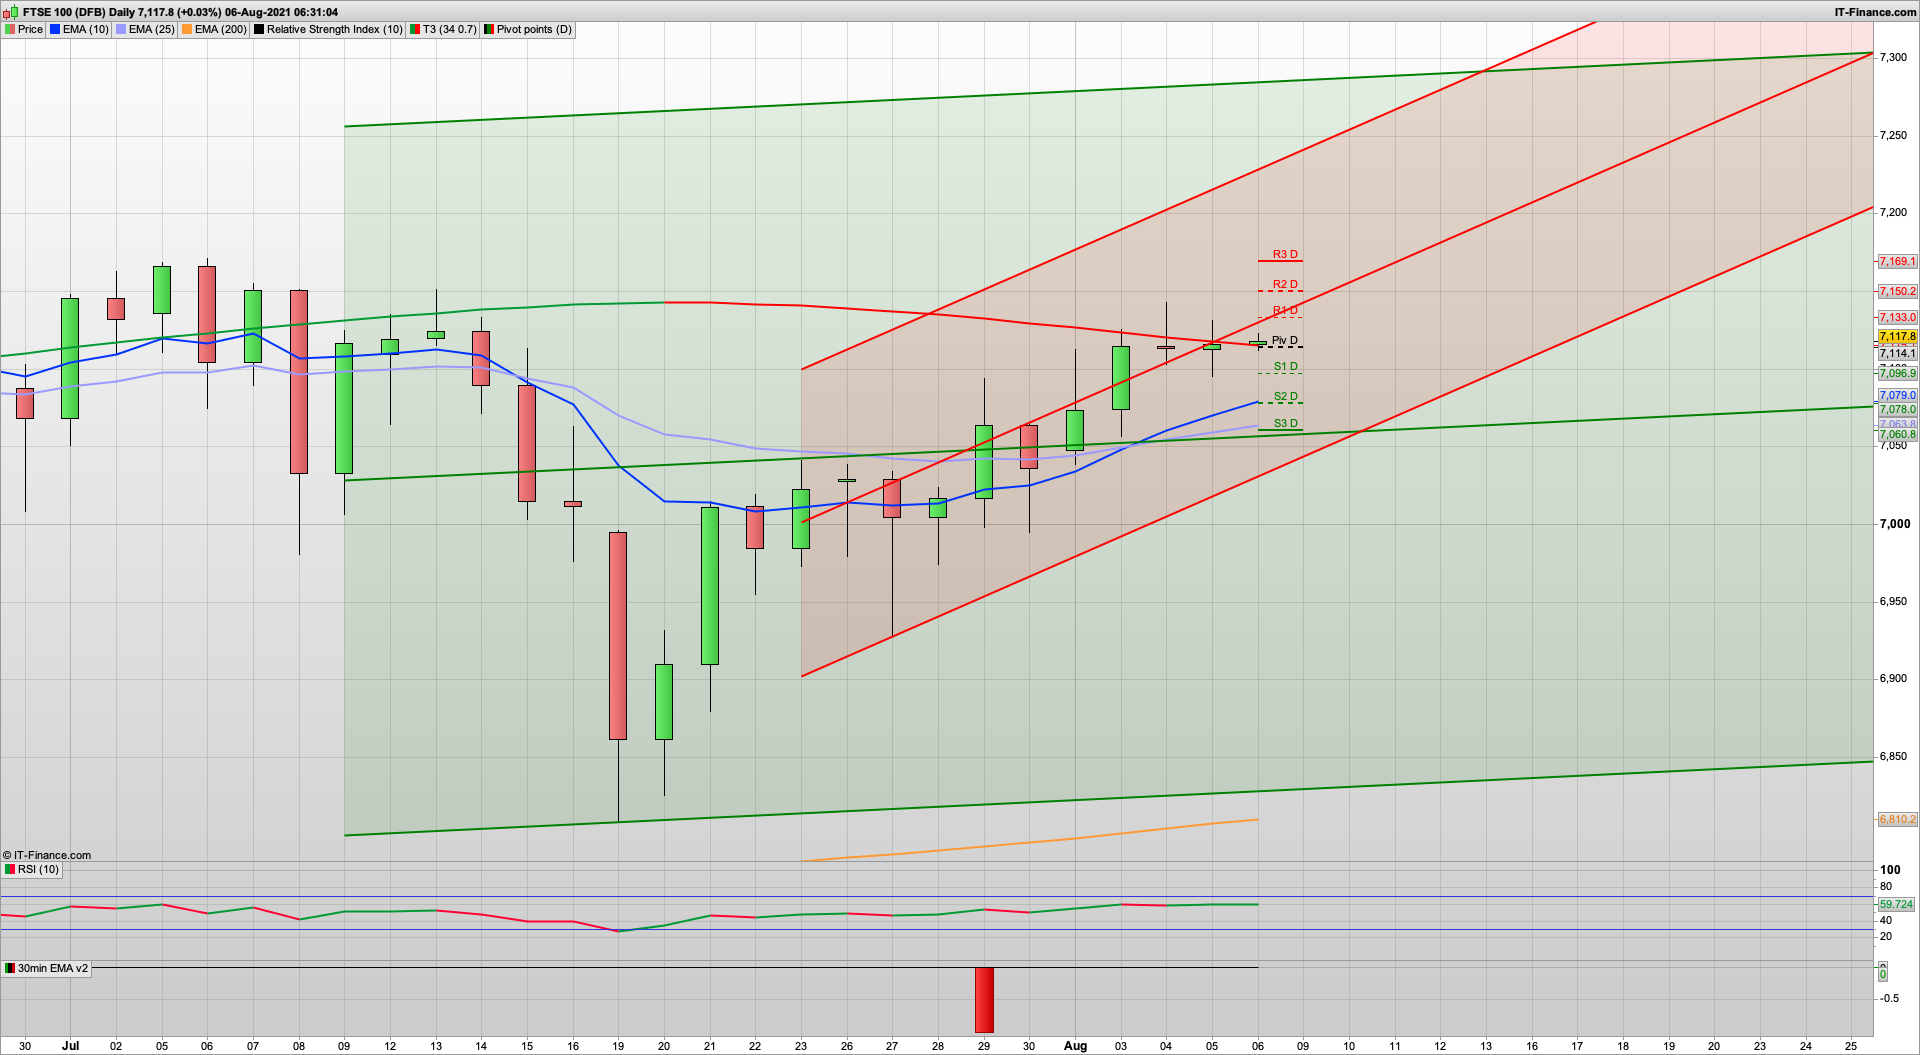1920x1055 pixels.
Task: Click the red-green T3 (34 0.7) icon
Action: [x=412, y=29]
